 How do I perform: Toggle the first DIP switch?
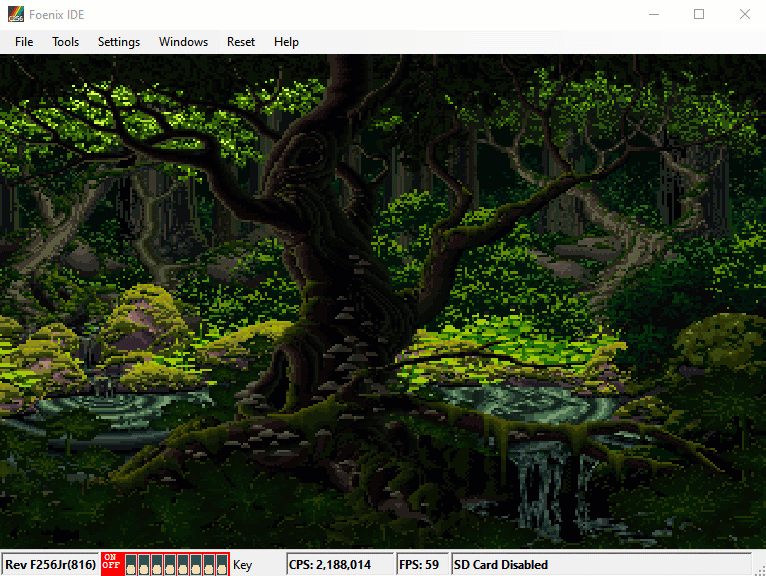[x=131, y=564]
